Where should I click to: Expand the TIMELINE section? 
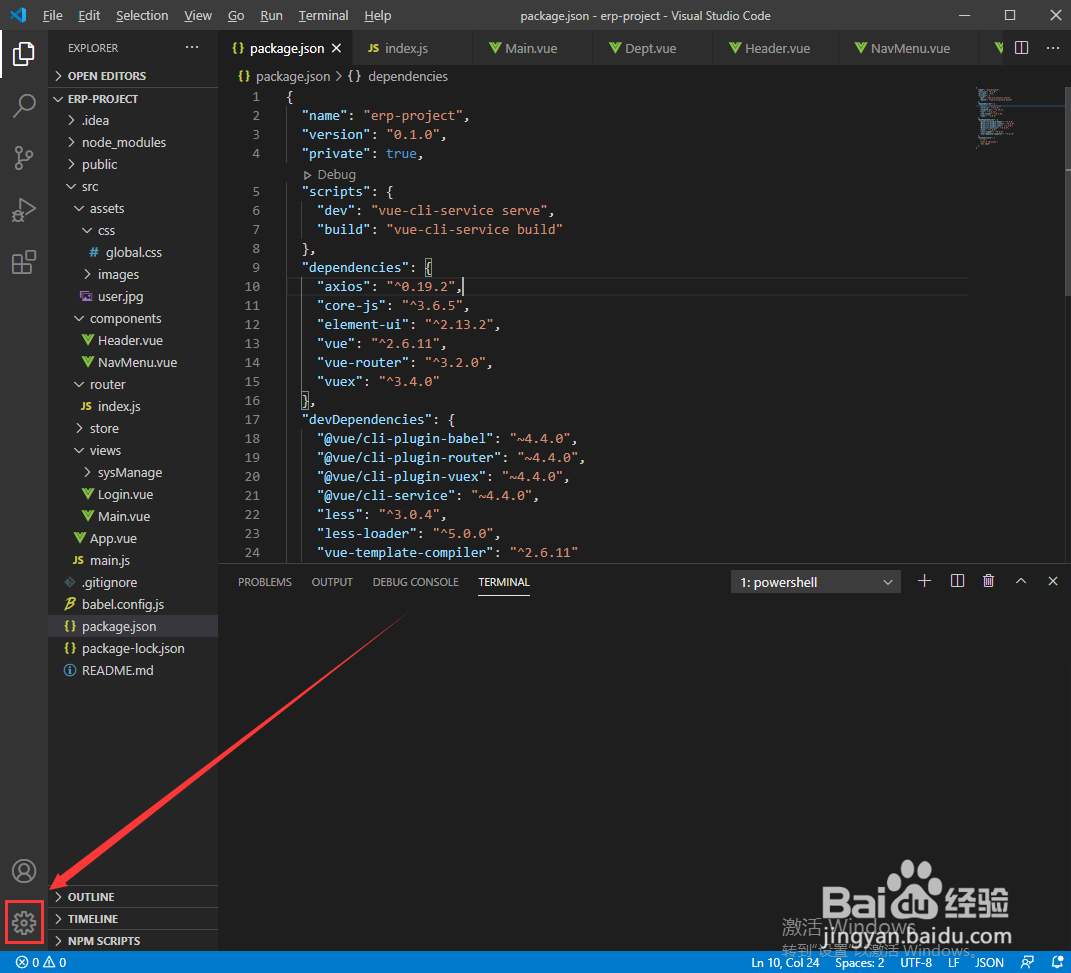[133, 919]
